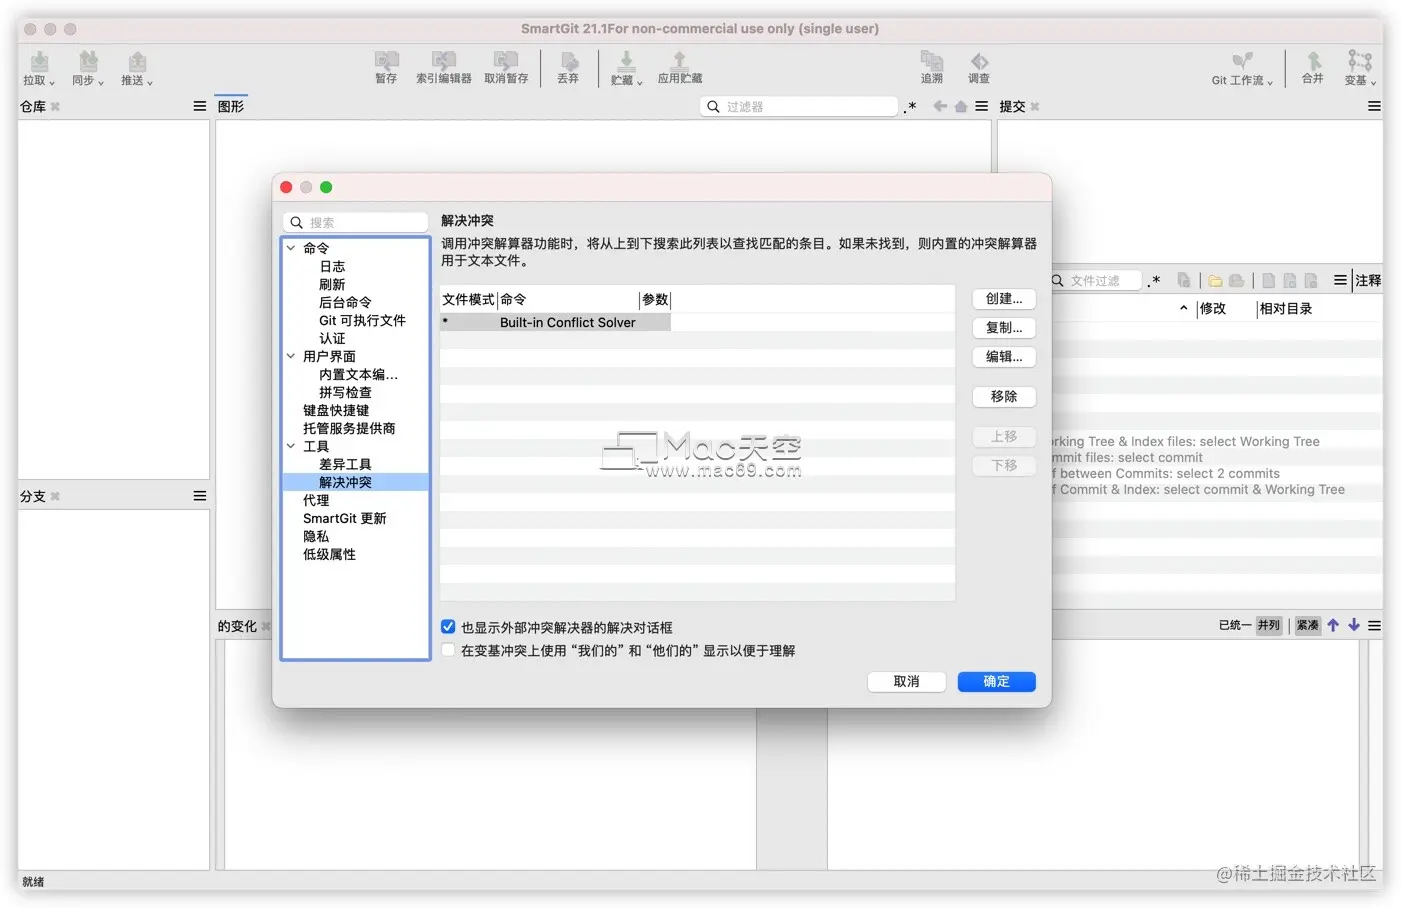Collapse the 工具 tree node
The height and width of the screenshot is (908, 1401).
[291, 446]
